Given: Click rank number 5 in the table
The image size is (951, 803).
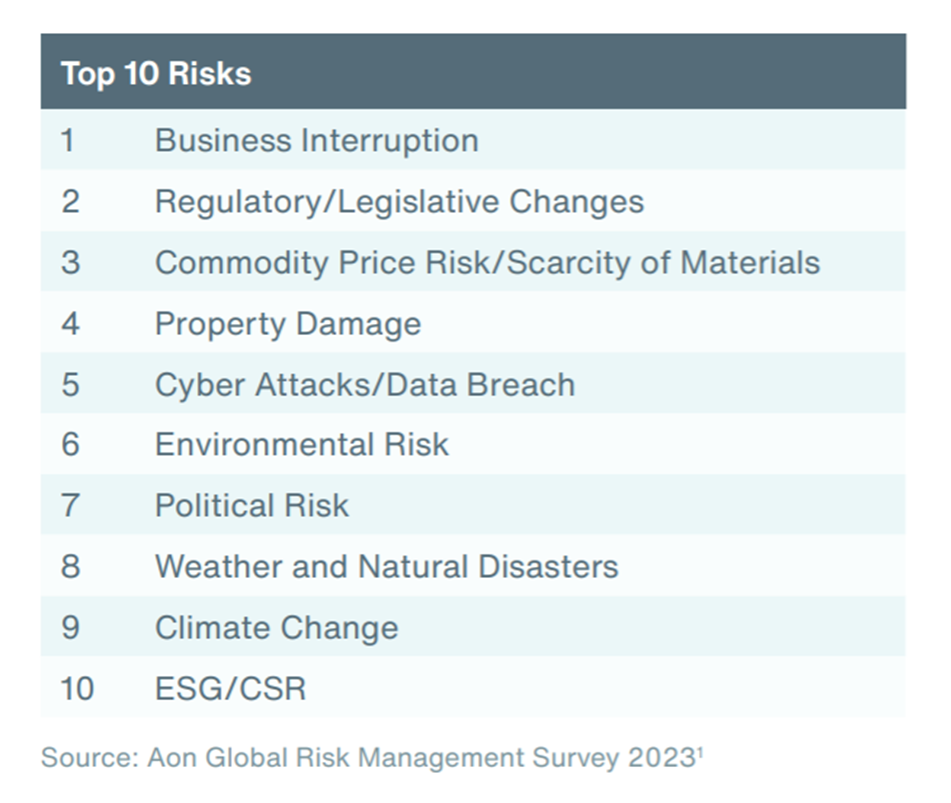Looking at the screenshot, I should (70, 385).
